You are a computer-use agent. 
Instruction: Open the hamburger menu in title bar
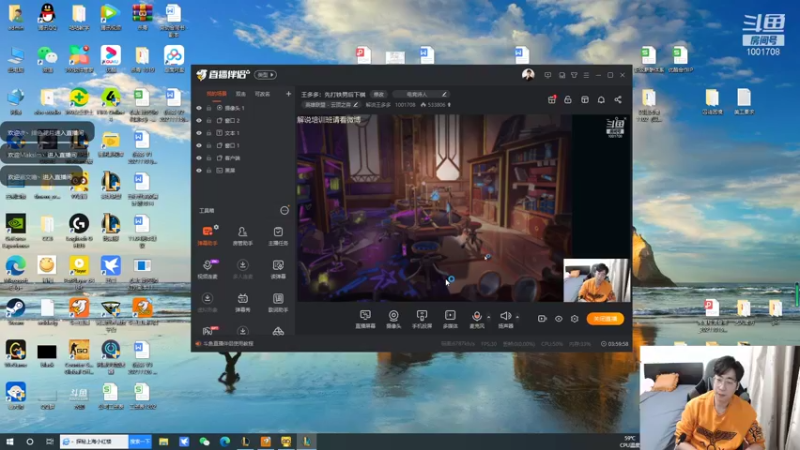[586, 75]
